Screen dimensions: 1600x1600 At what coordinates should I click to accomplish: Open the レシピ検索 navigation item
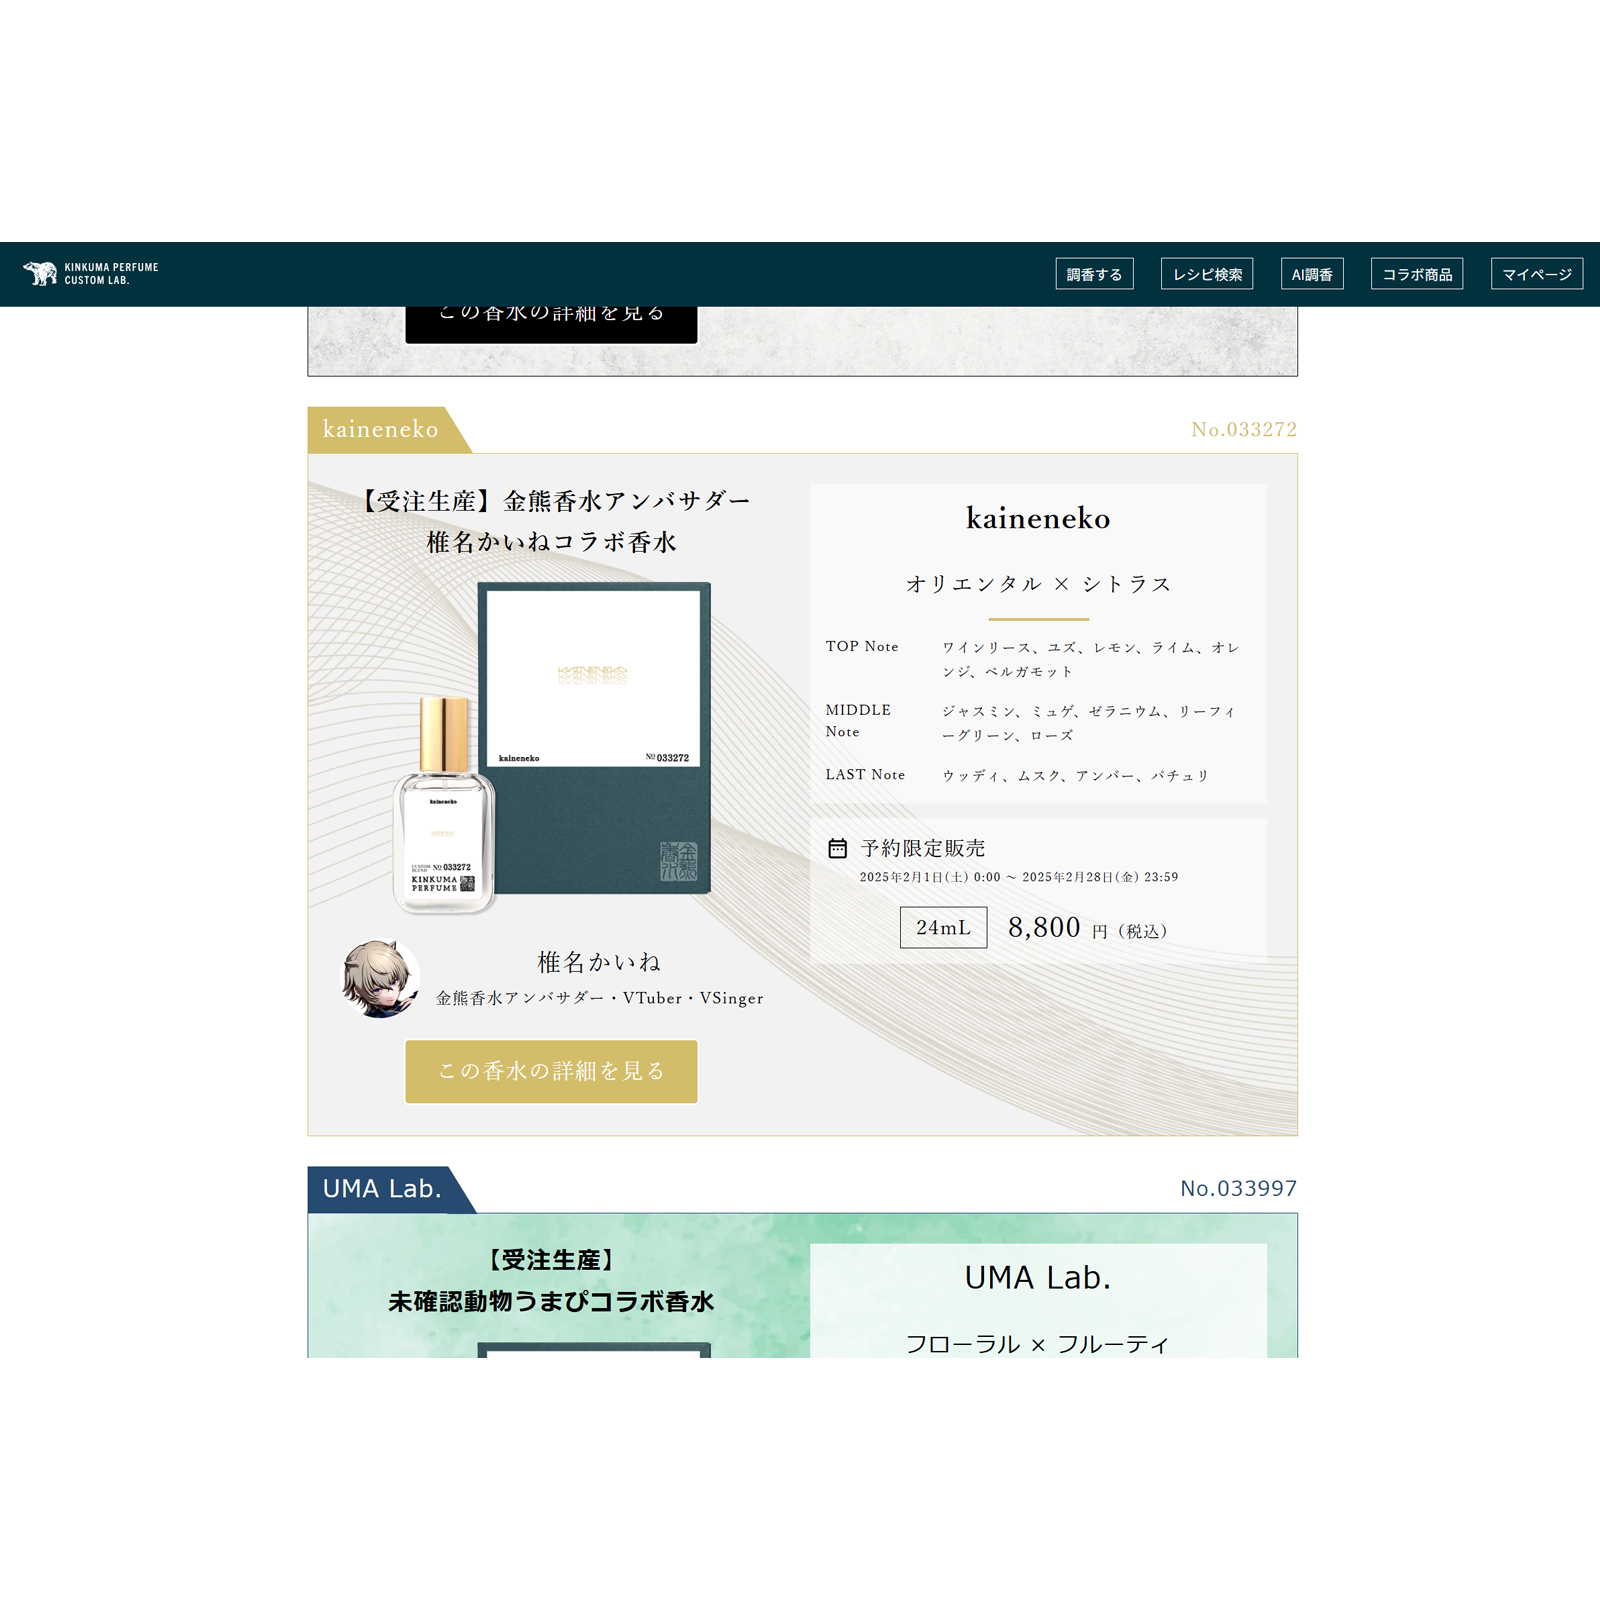tap(1207, 274)
